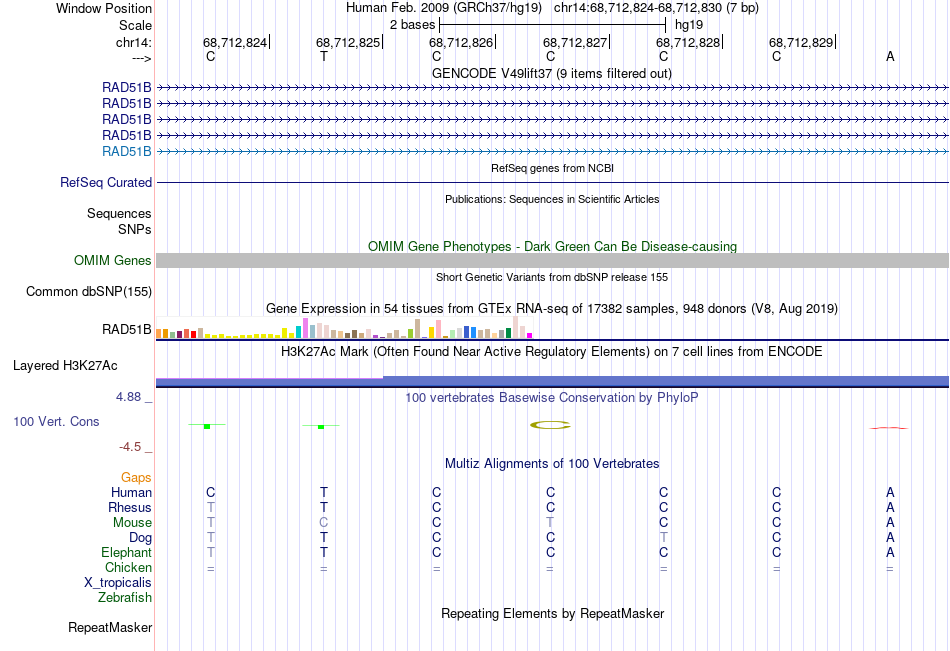Viewport: 950px width, 651px height.
Task: Open Repeating Elements by RepeatMasker title
Action: tap(553, 613)
